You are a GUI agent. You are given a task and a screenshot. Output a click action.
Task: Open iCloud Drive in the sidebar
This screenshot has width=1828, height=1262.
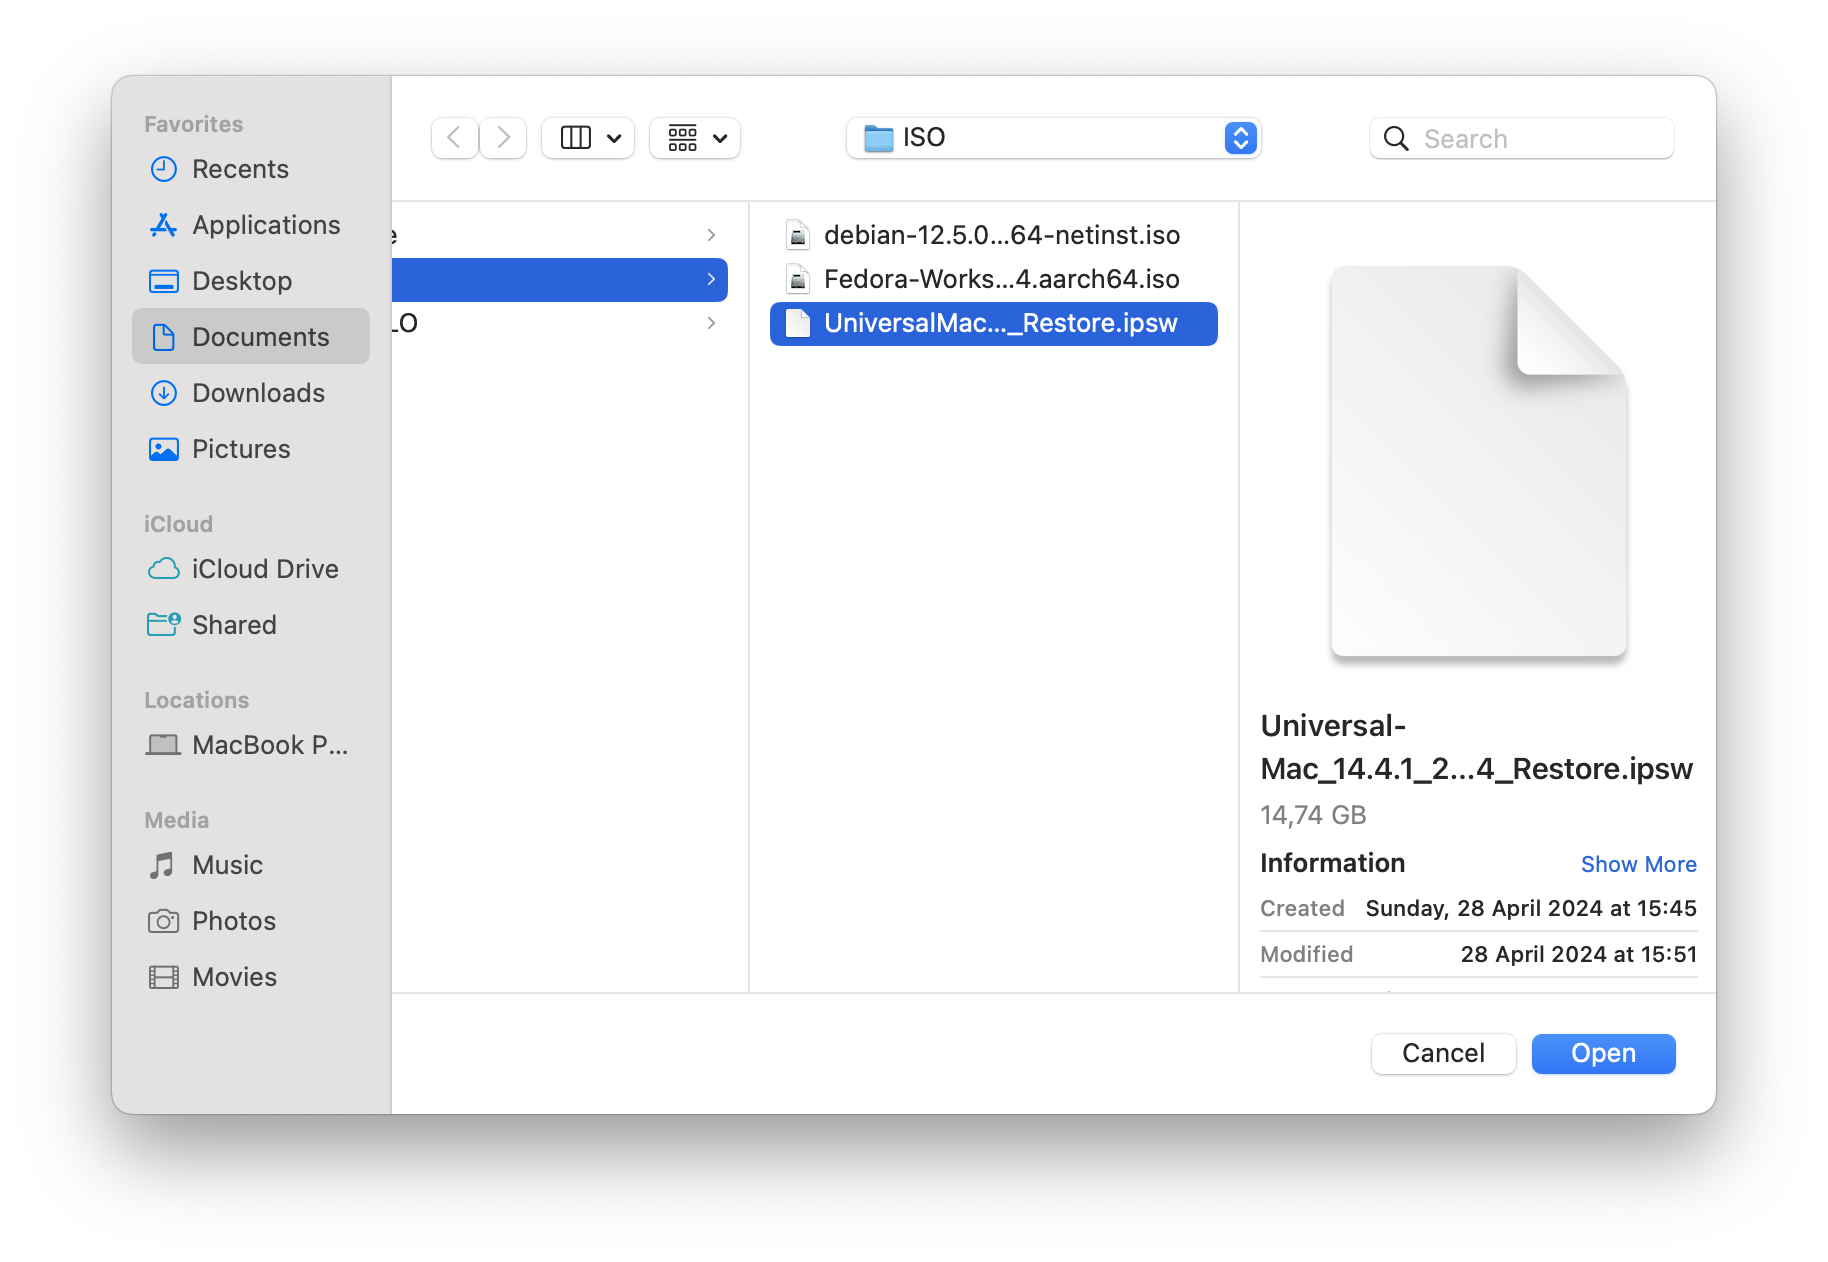pyautogui.click(x=250, y=569)
